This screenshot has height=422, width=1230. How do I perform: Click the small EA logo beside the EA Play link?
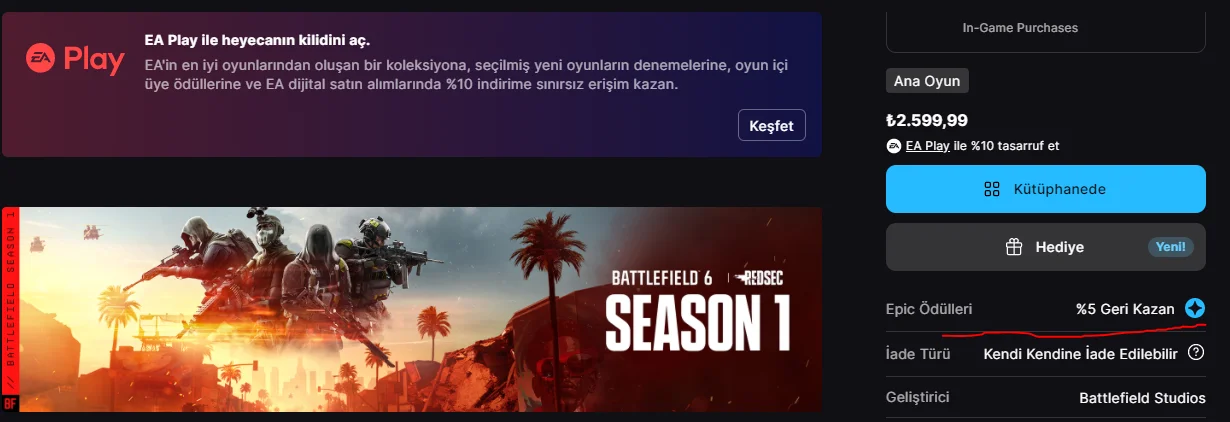point(894,146)
